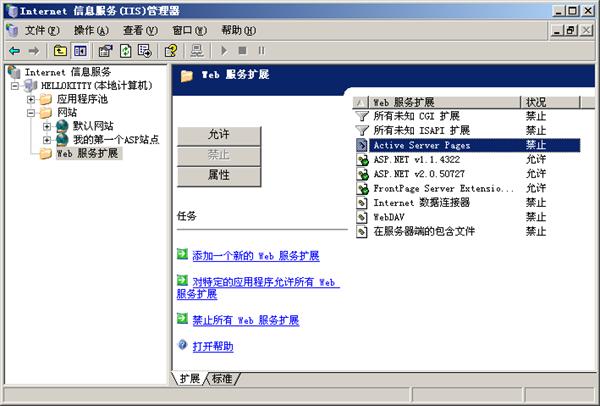Click the Up one level folder icon
Screen dimensions: 600x406
(60, 51)
